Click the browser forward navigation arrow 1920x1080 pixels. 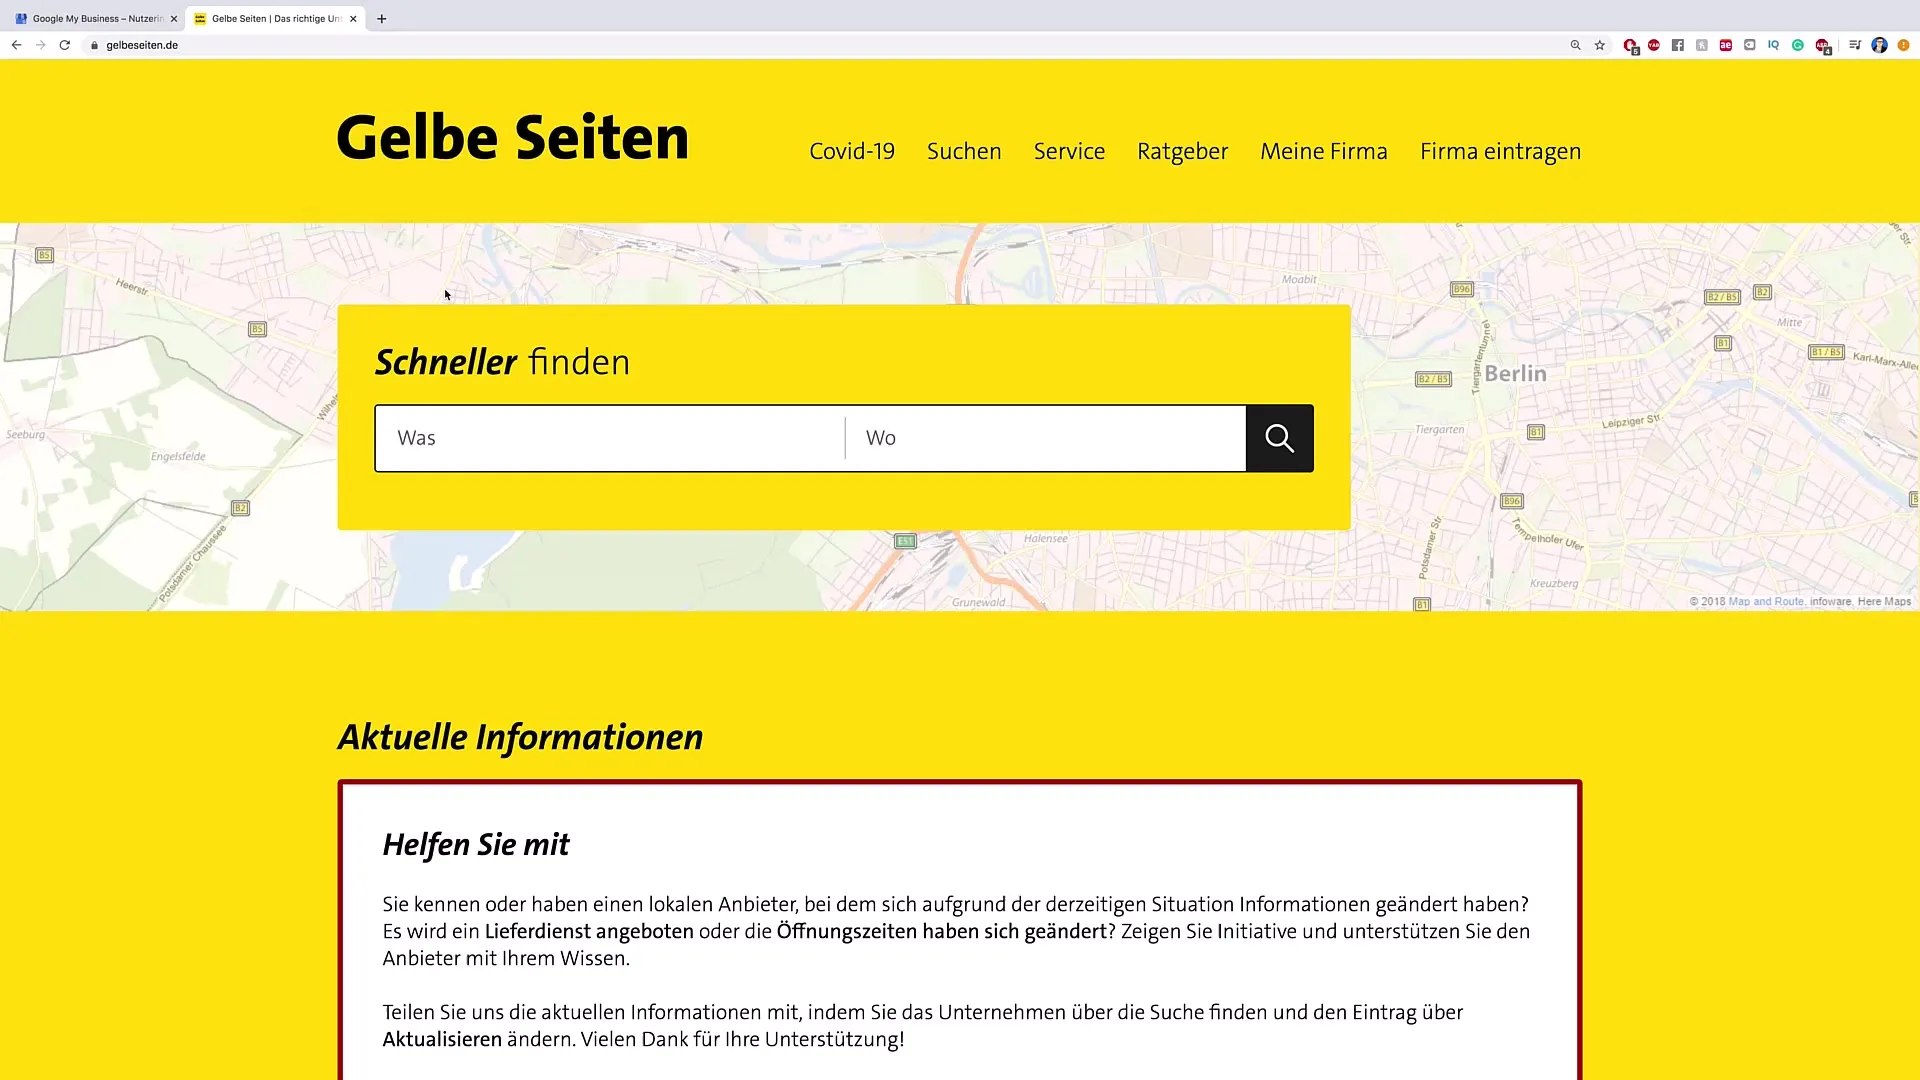(40, 45)
